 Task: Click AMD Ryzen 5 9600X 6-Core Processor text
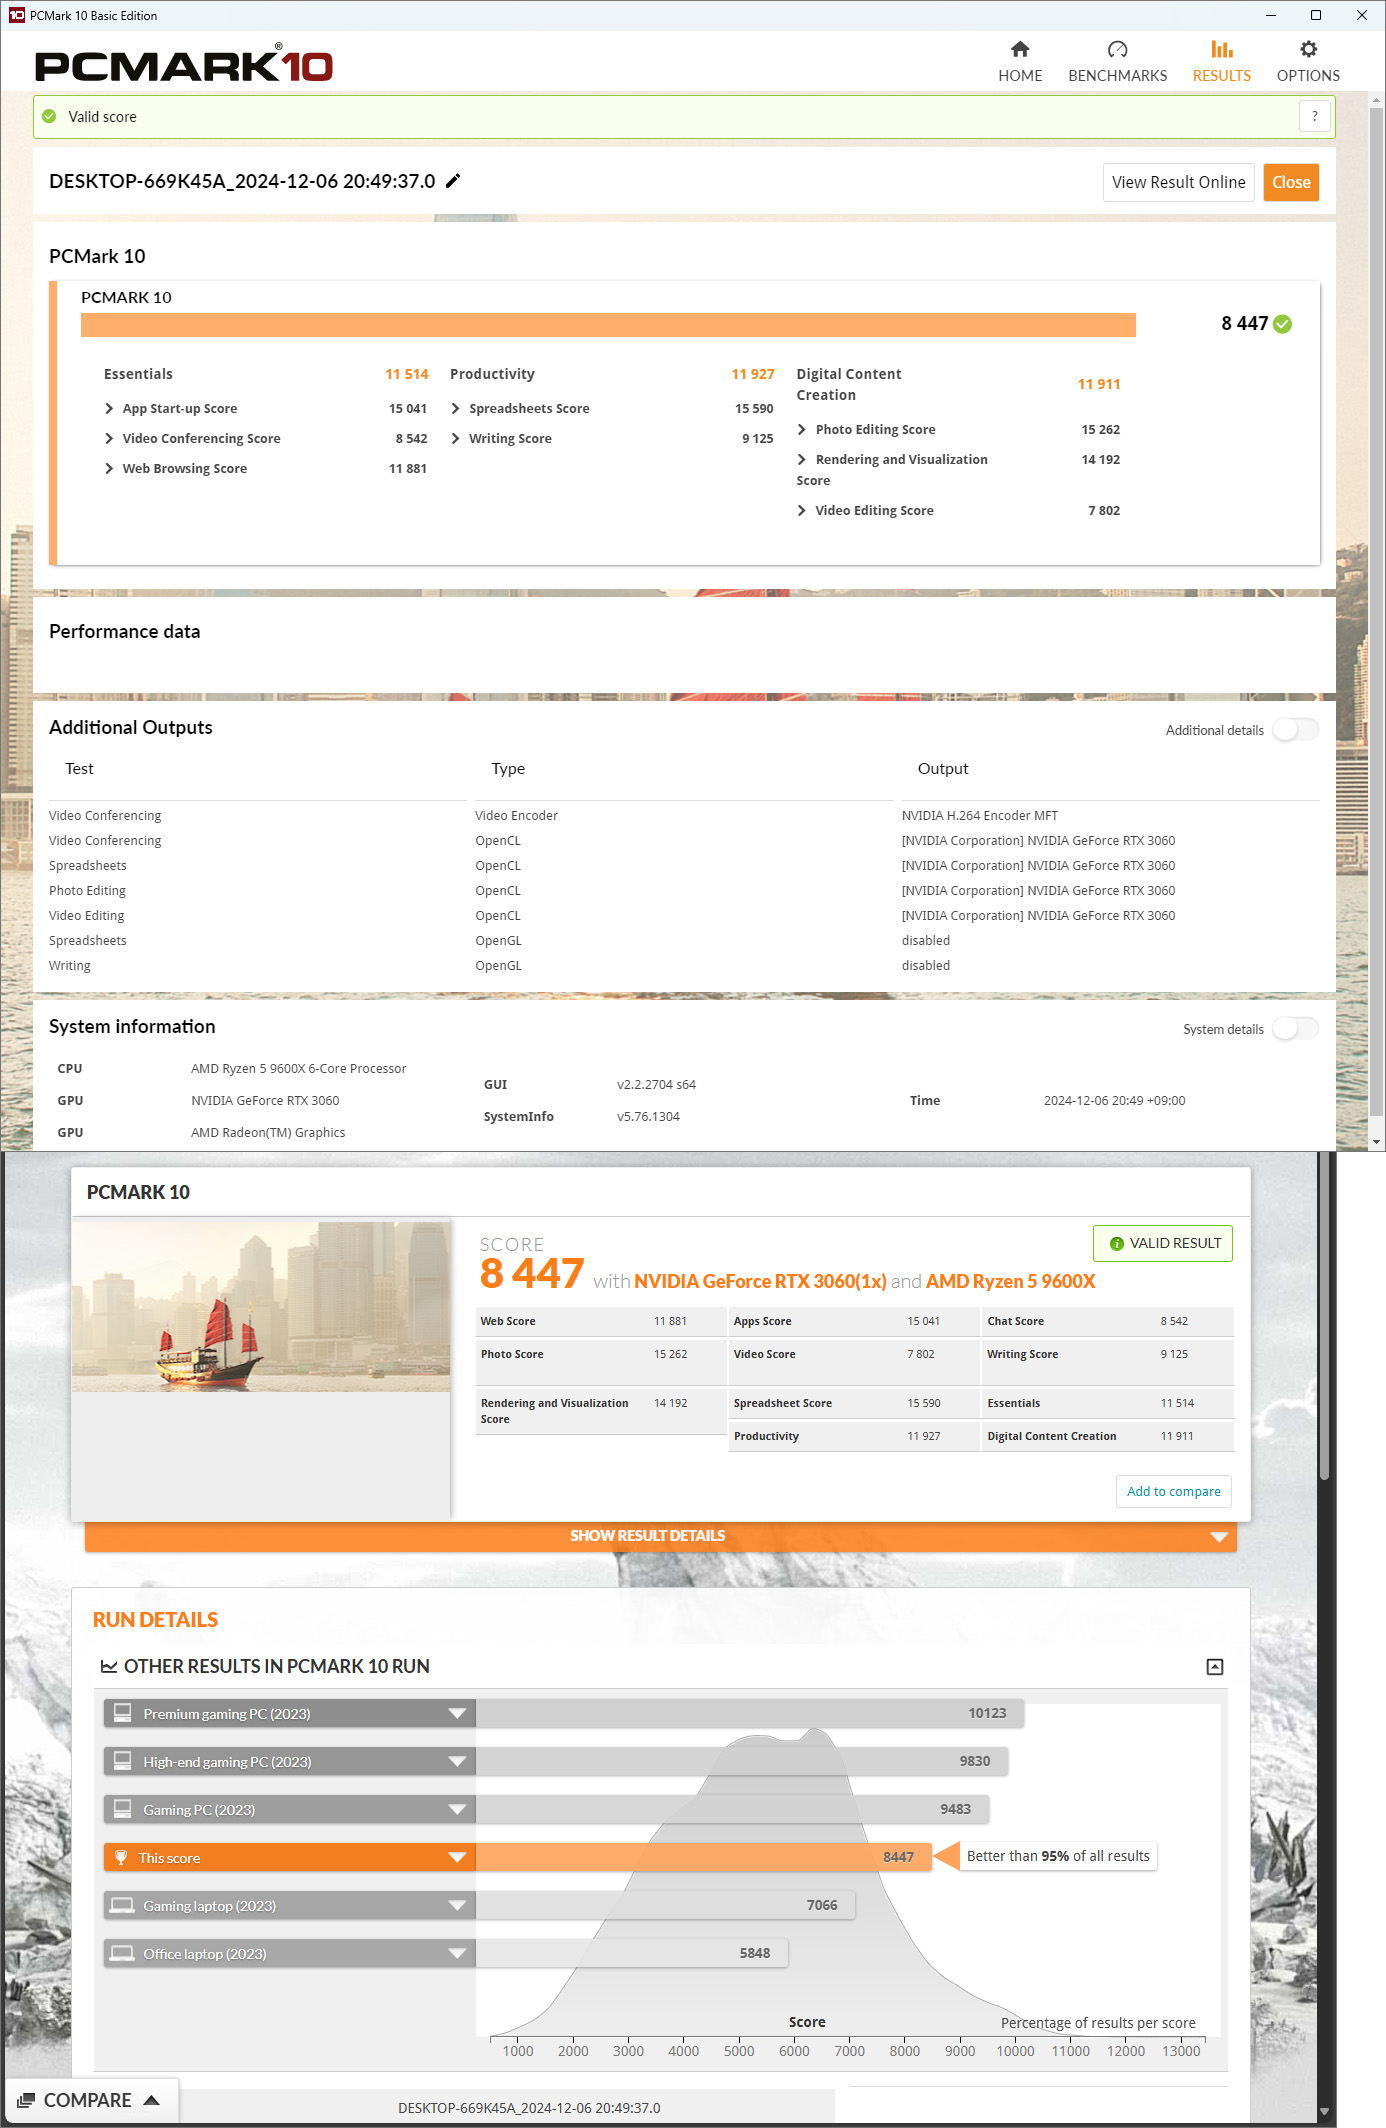(x=298, y=1068)
